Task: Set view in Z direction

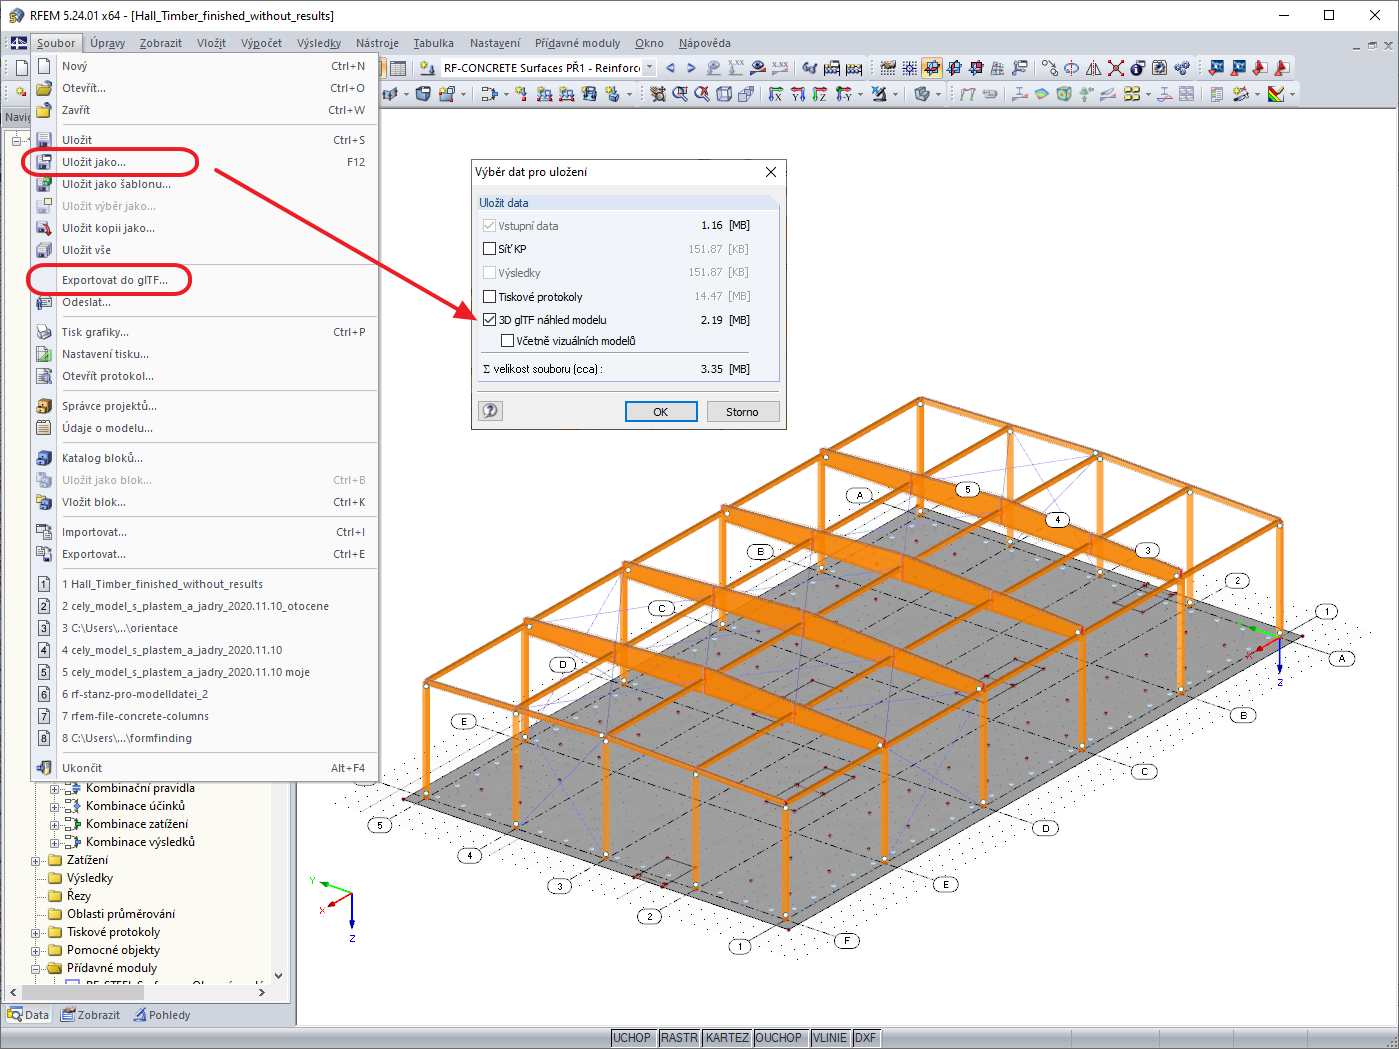Action: [x=820, y=94]
